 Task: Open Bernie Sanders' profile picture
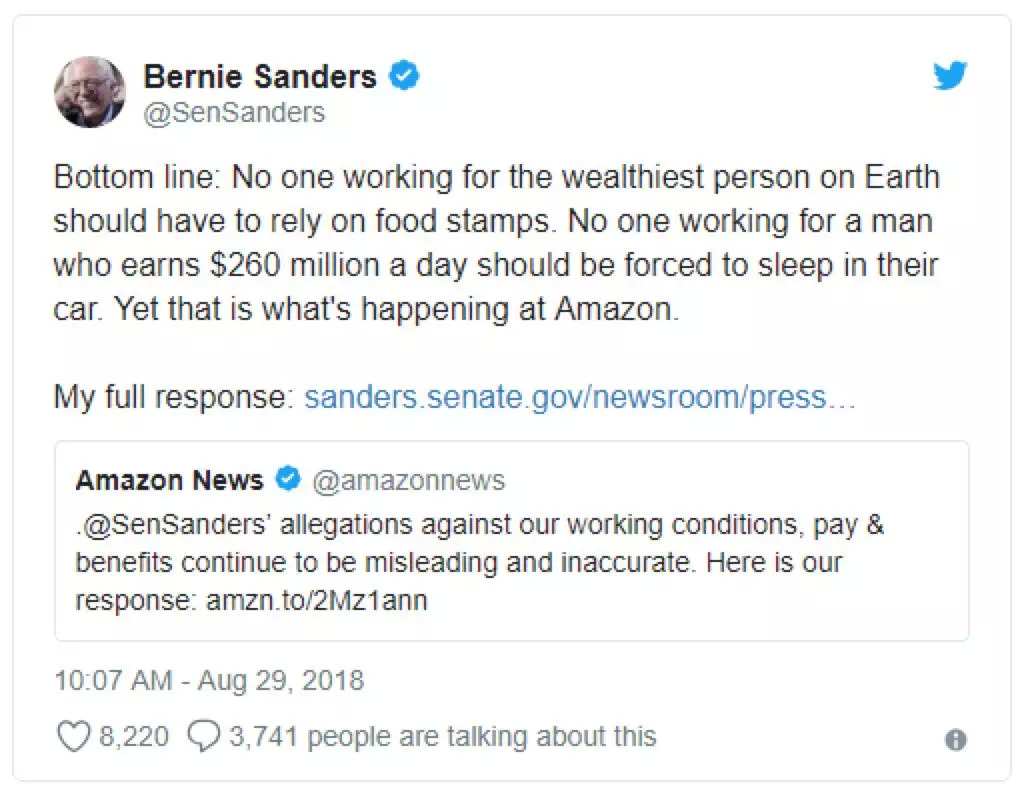coord(89,91)
